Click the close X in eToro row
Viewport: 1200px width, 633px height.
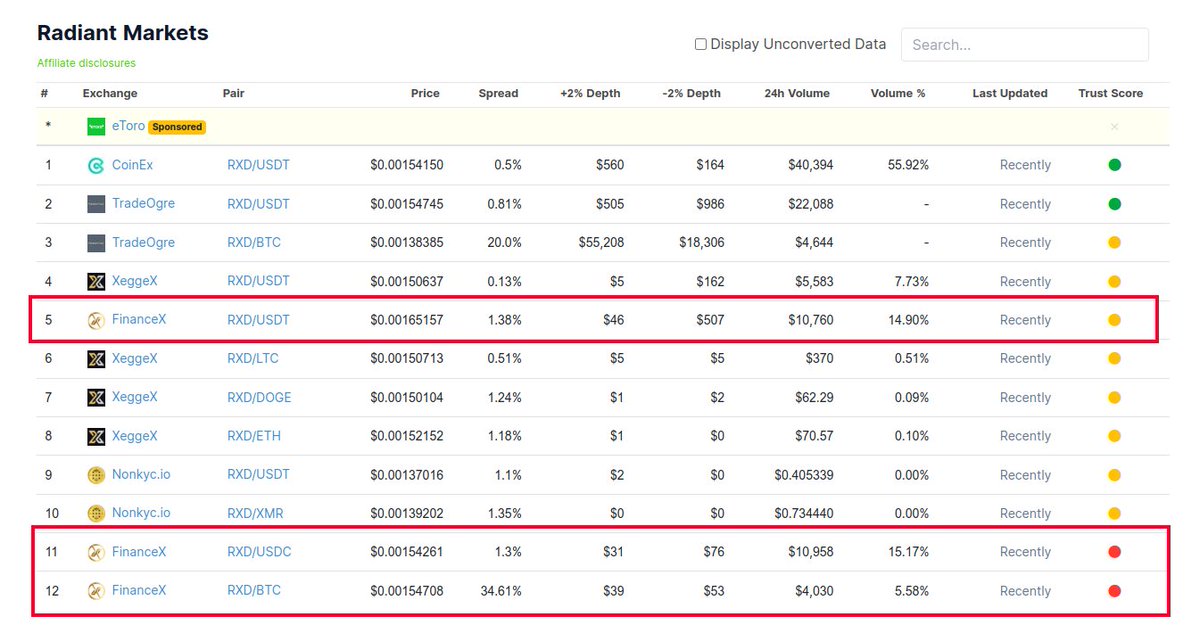(x=1114, y=127)
